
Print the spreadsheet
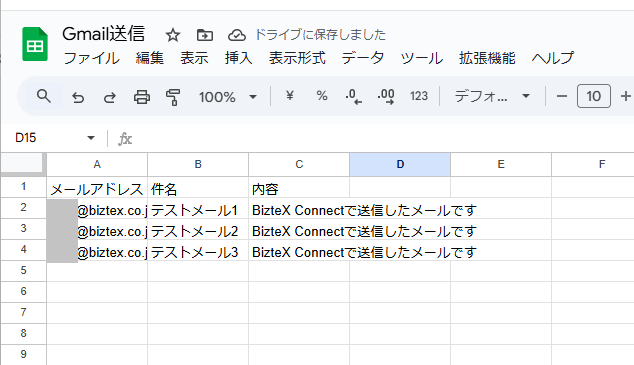click(x=142, y=97)
